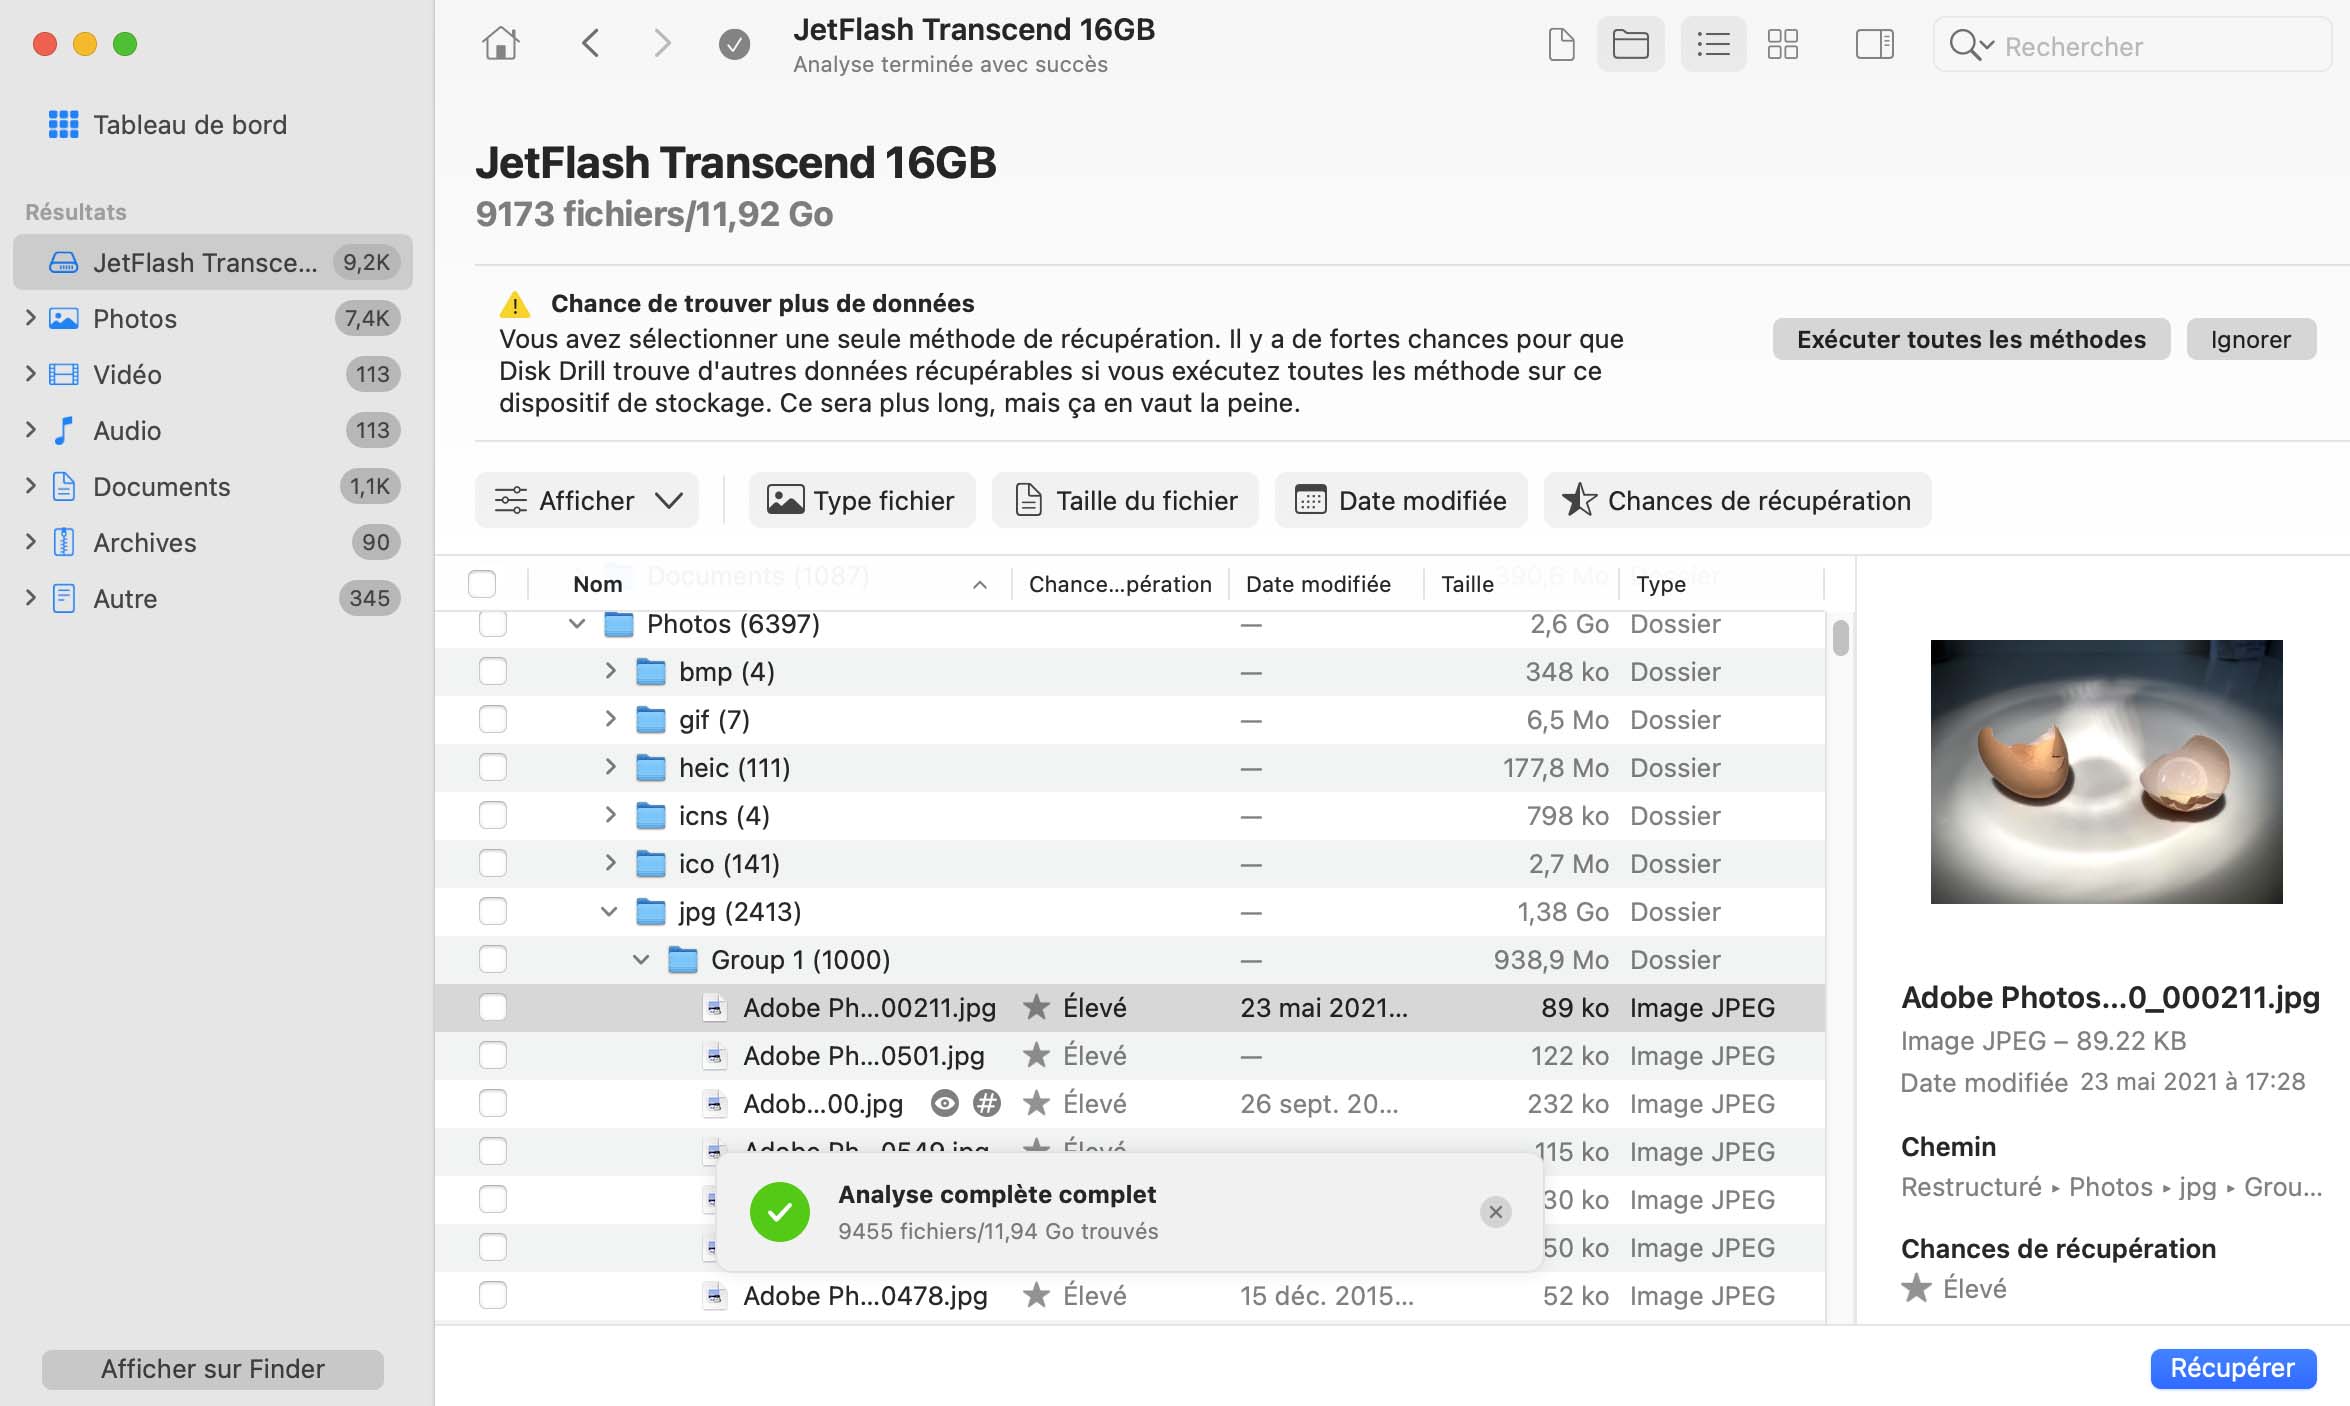The height and width of the screenshot is (1406, 2350).
Task: Click the file list vertical scrollbar
Action: tap(1841, 637)
